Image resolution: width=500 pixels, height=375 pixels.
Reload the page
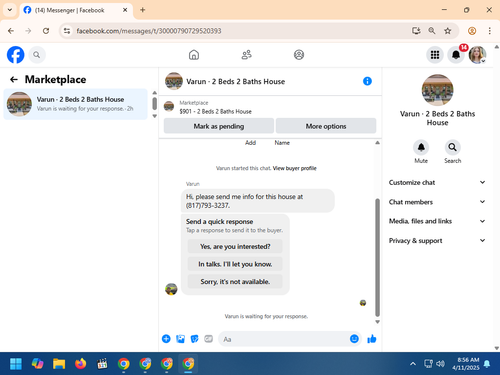pos(46,31)
